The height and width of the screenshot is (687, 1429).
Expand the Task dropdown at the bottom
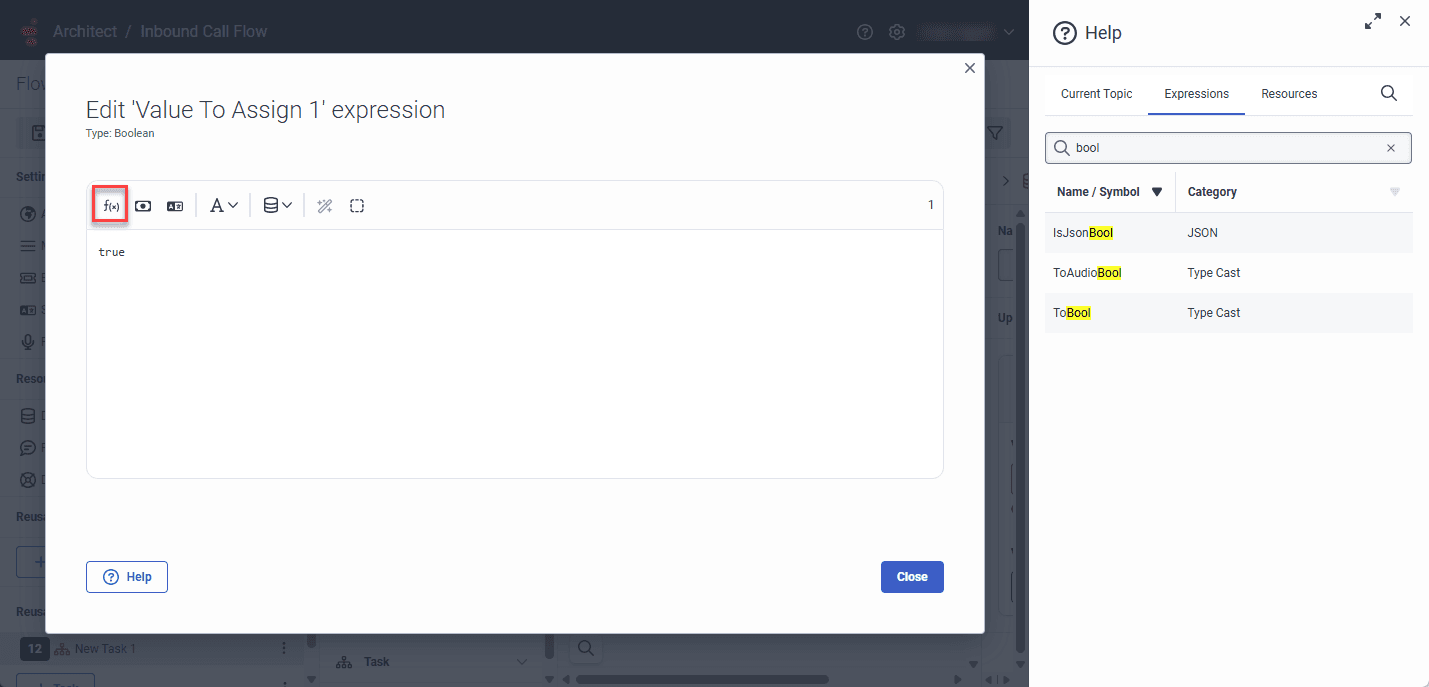pyautogui.click(x=520, y=661)
